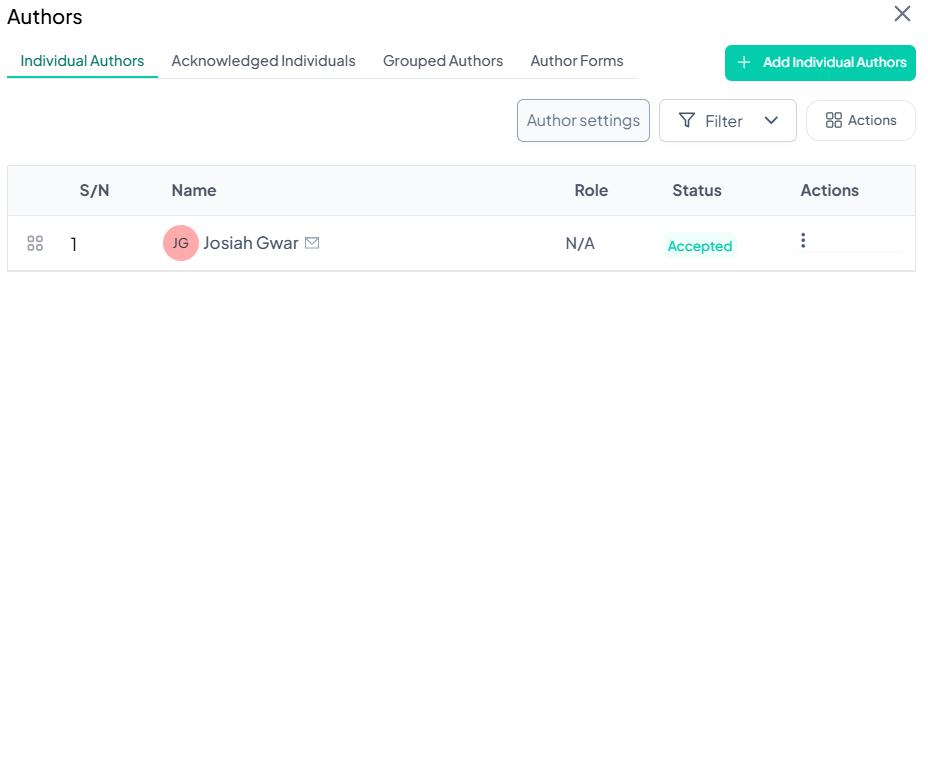Open the Grouped Authors tab
The width and height of the screenshot is (928, 765).
point(443,61)
